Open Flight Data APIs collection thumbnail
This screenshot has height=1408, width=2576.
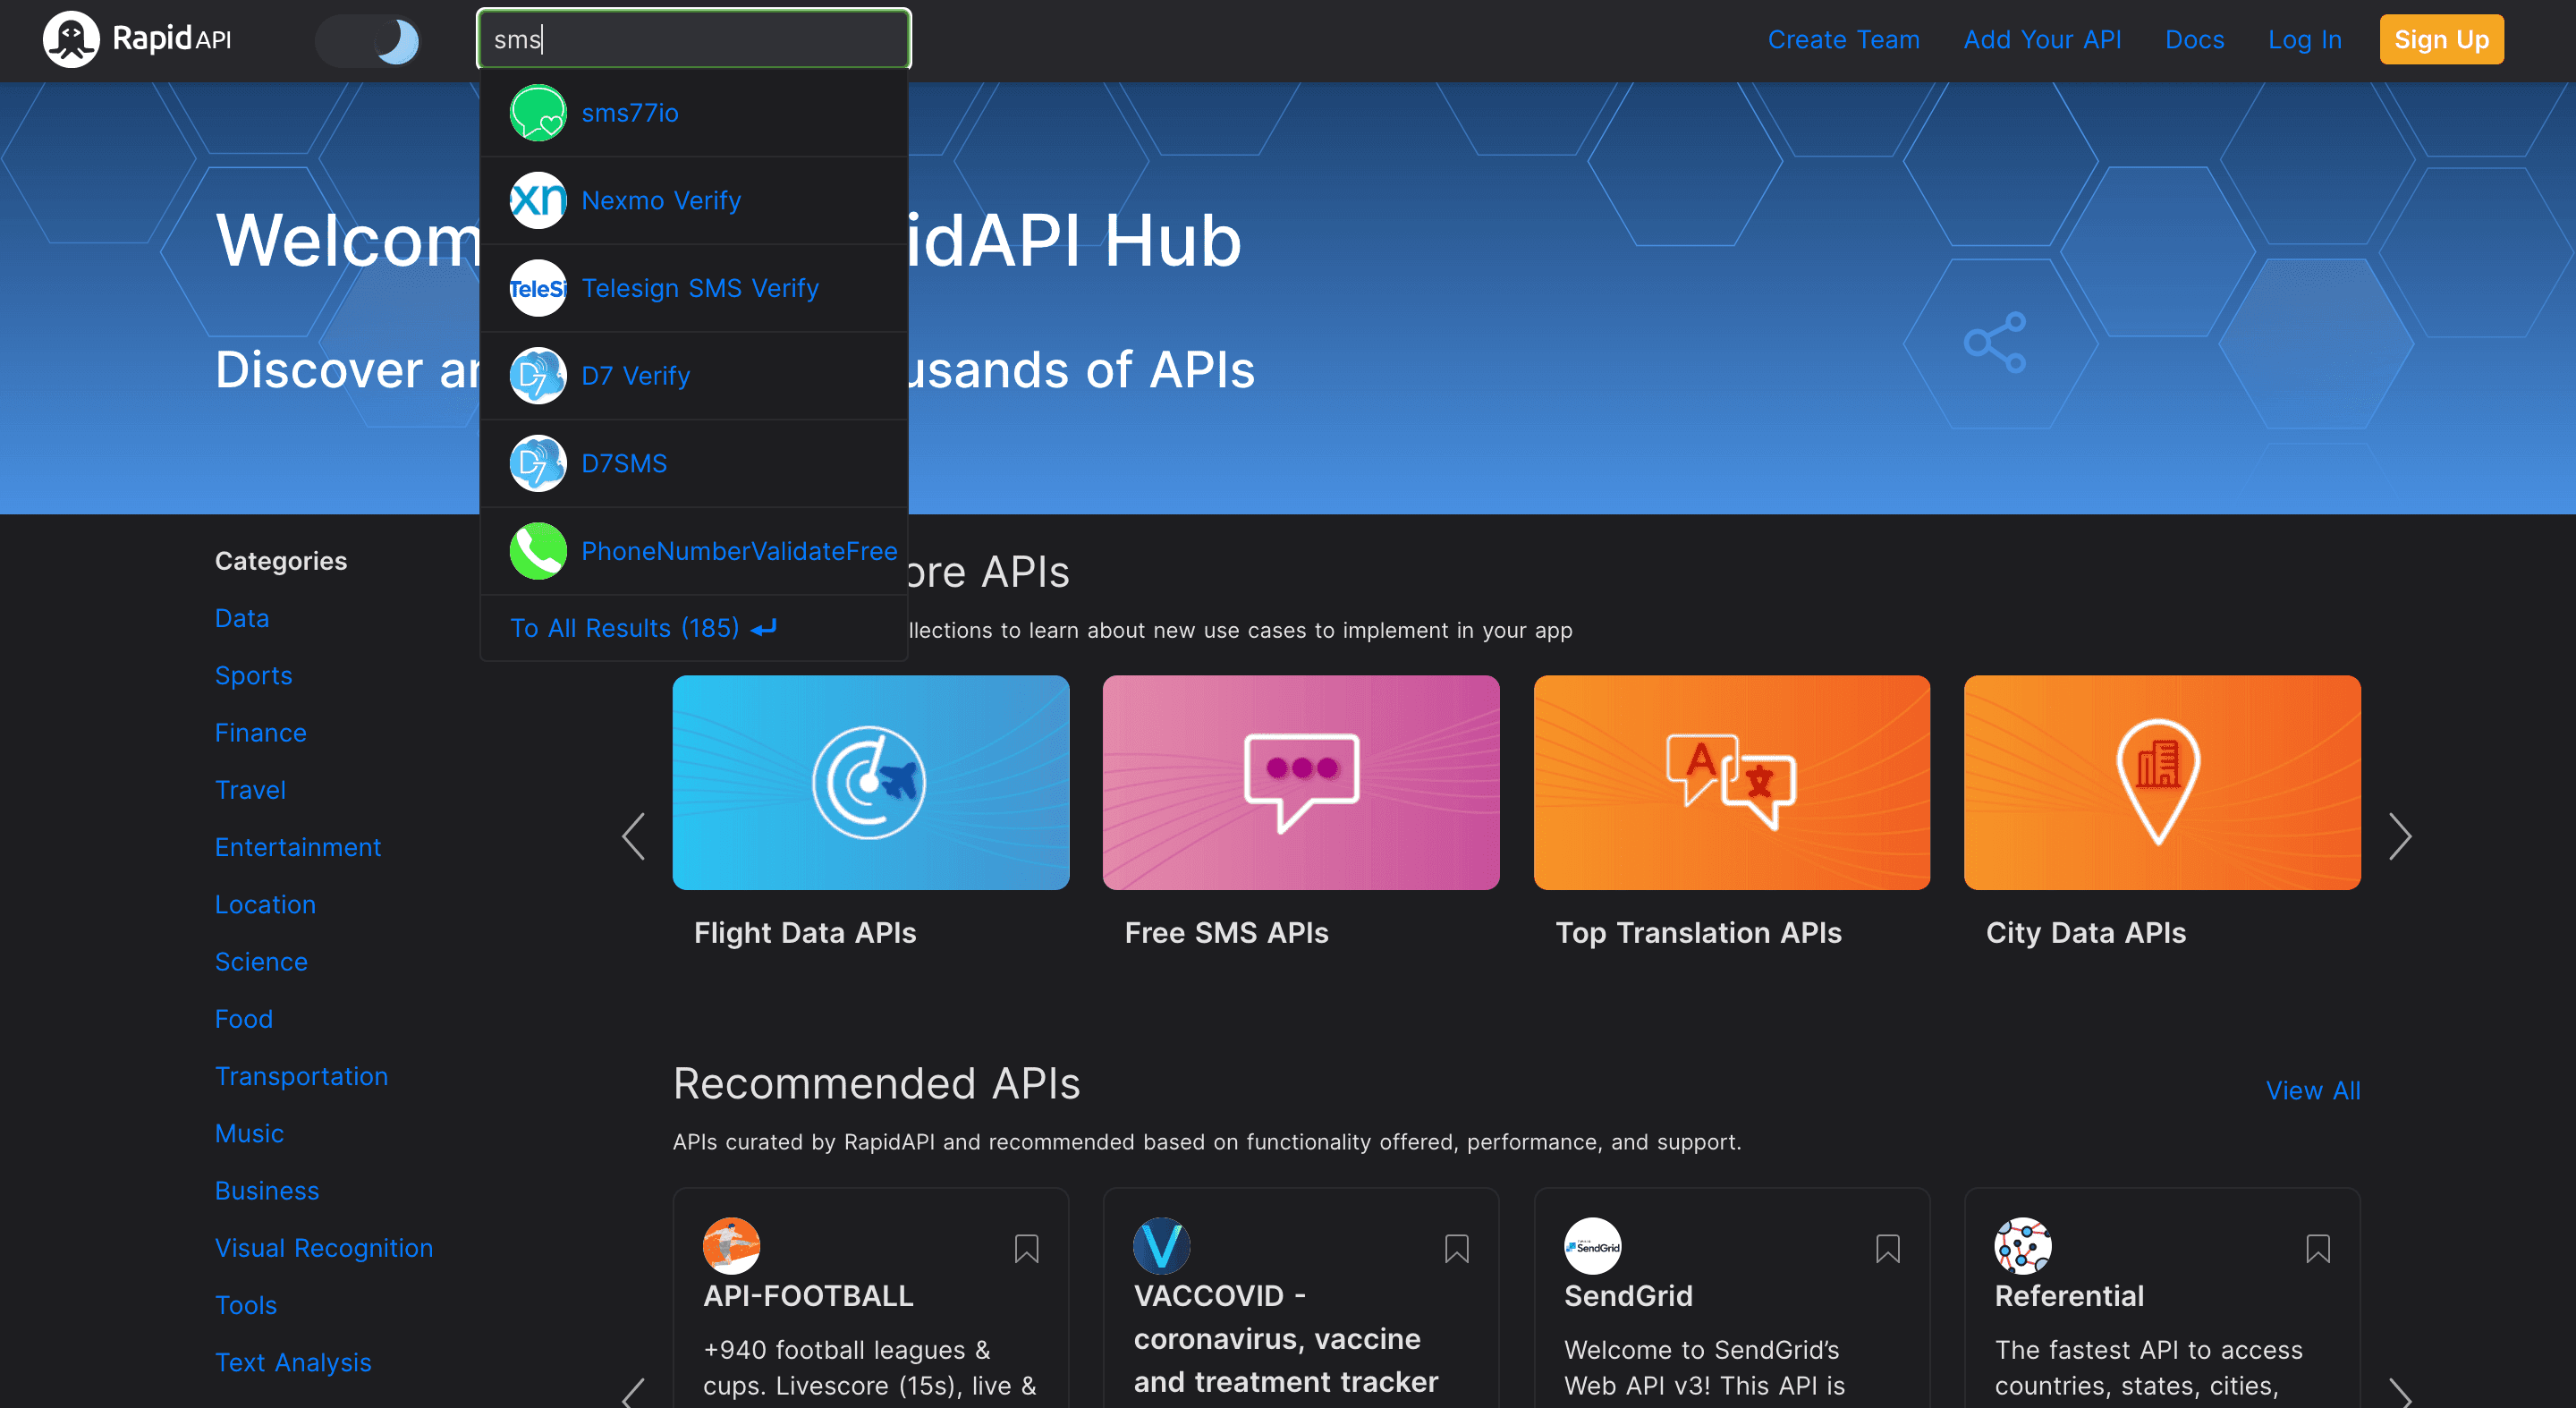tap(871, 782)
